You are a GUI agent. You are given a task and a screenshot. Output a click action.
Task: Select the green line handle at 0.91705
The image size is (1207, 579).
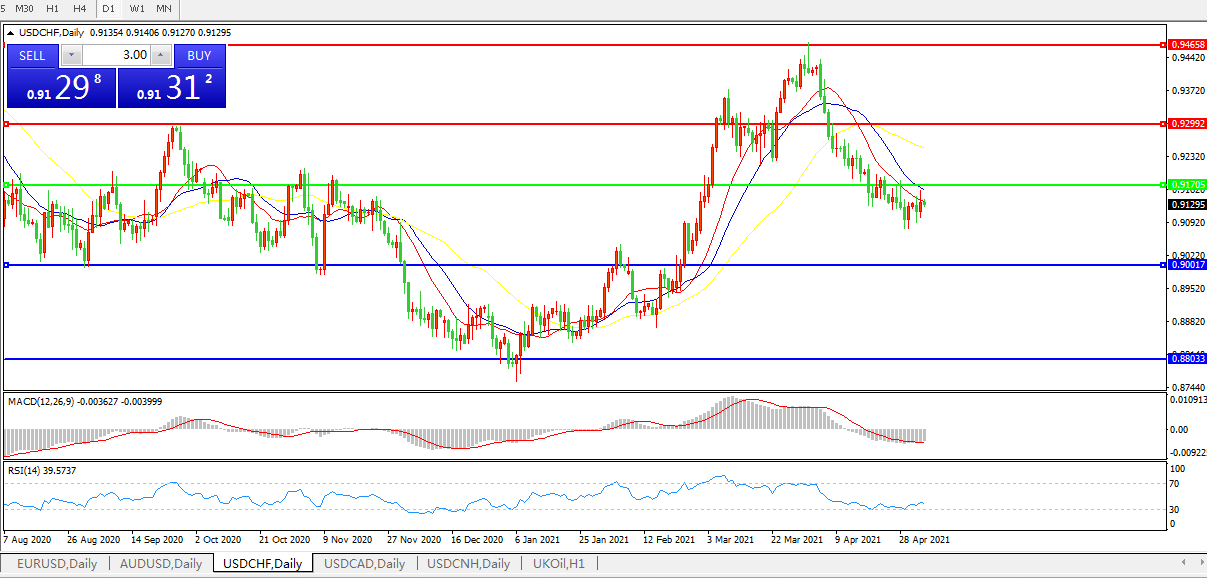pos(1161,185)
